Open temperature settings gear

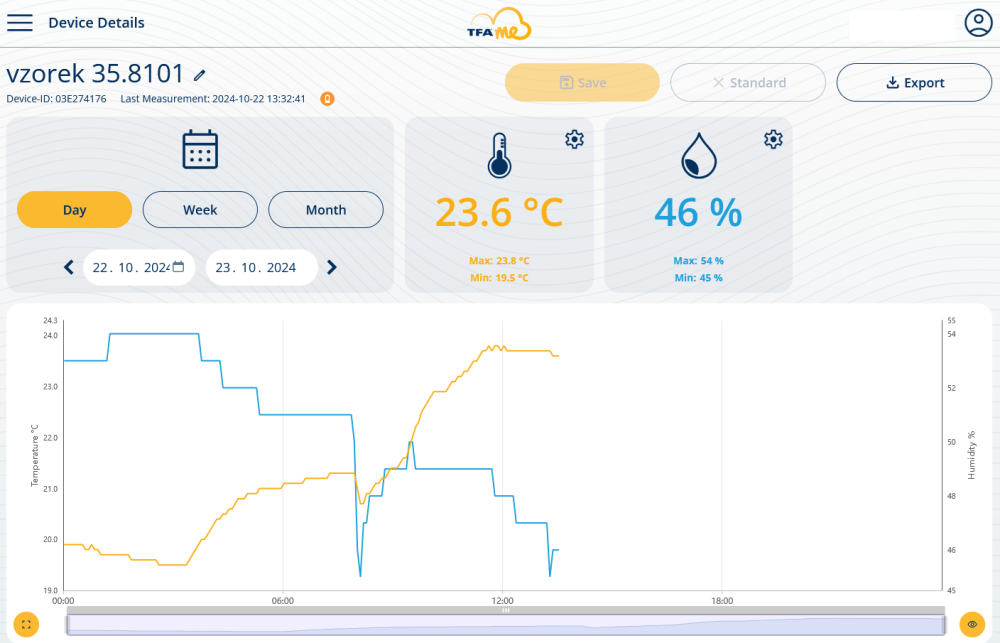(x=574, y=139)
